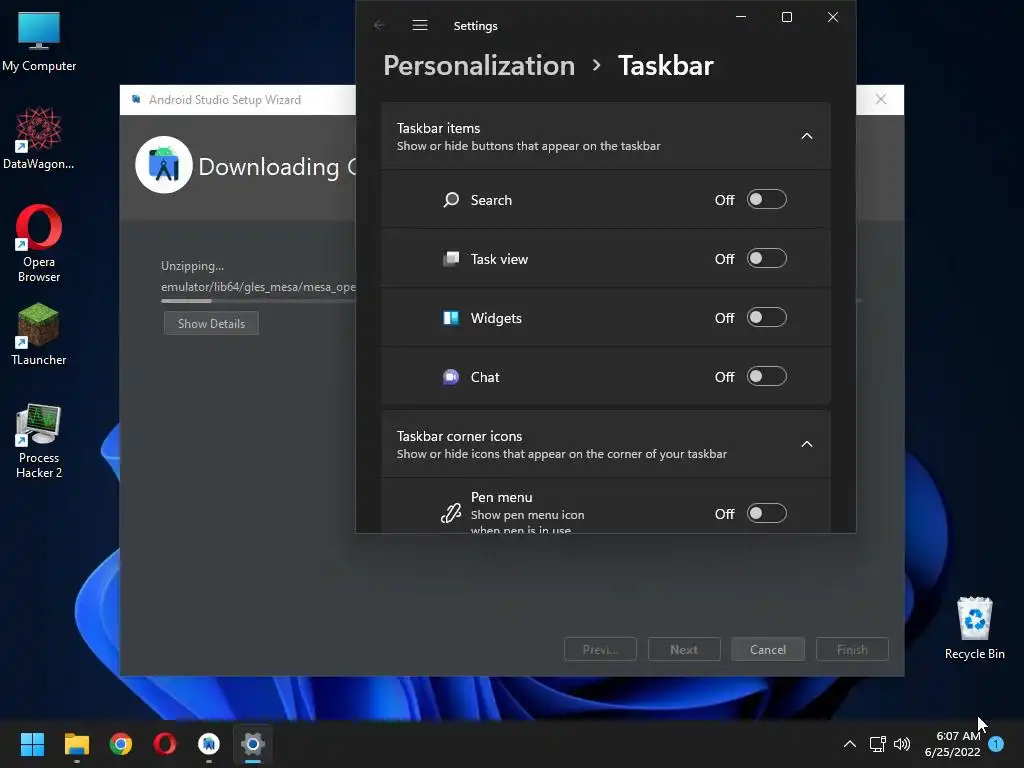
Task: Open Opera from the taskbar
Action: 165,744
